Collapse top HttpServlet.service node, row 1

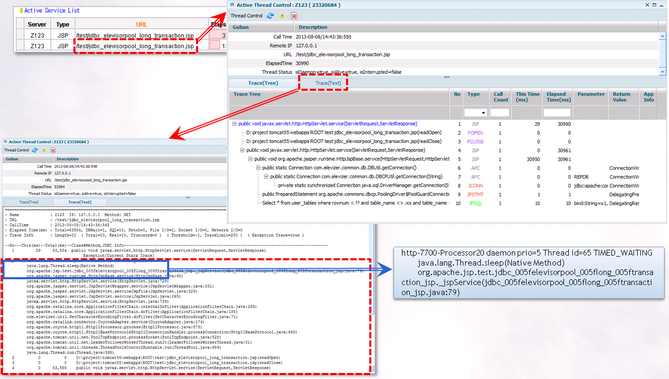point(234,124)
